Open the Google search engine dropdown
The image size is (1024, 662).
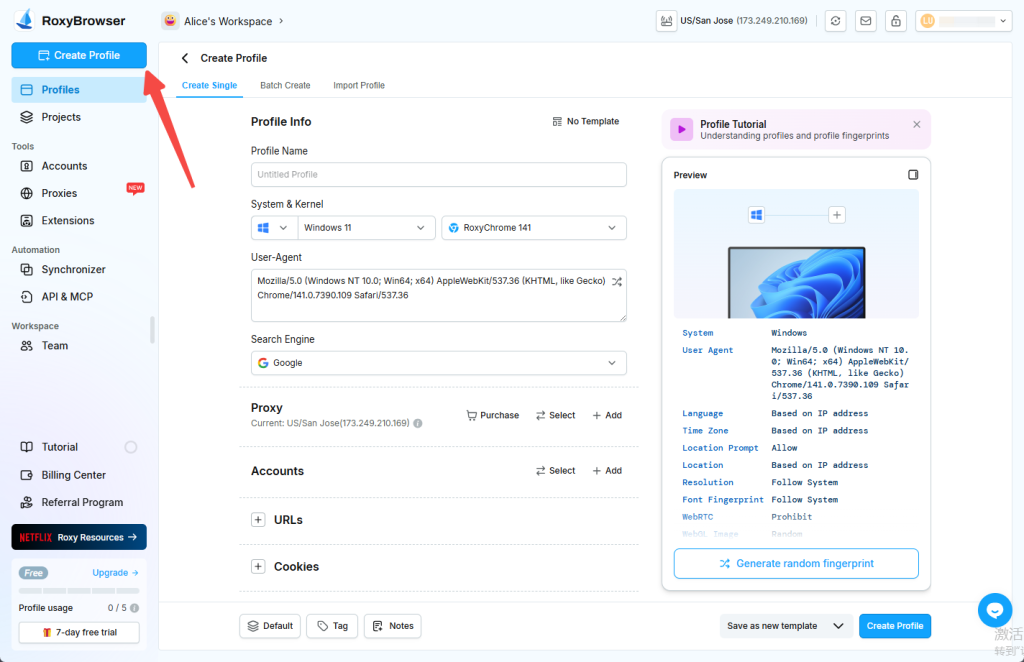pos(438,363)
